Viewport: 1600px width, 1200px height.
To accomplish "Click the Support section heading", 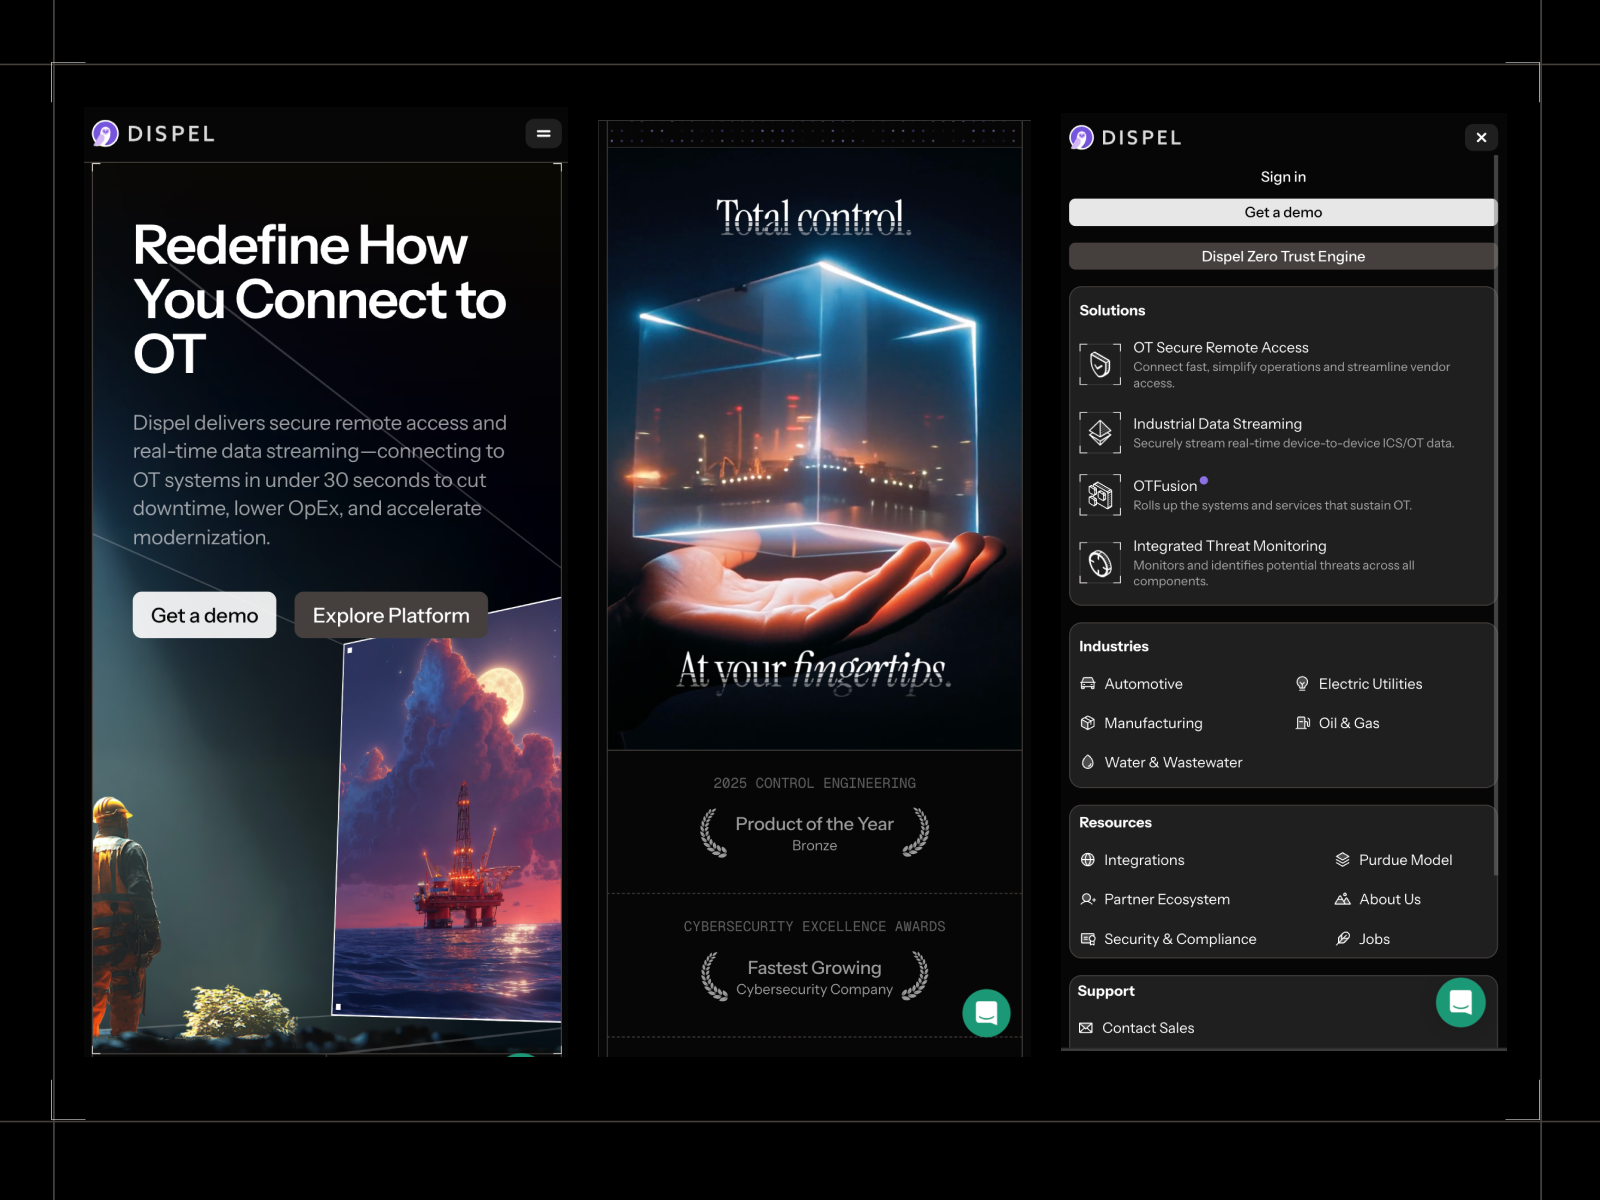I will coord(1106,991).
